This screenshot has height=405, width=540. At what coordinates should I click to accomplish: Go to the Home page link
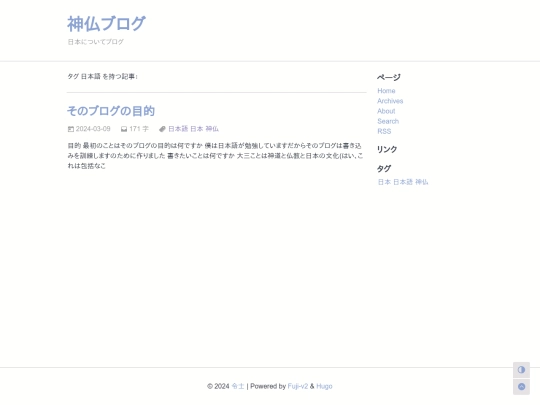(386, 91)
